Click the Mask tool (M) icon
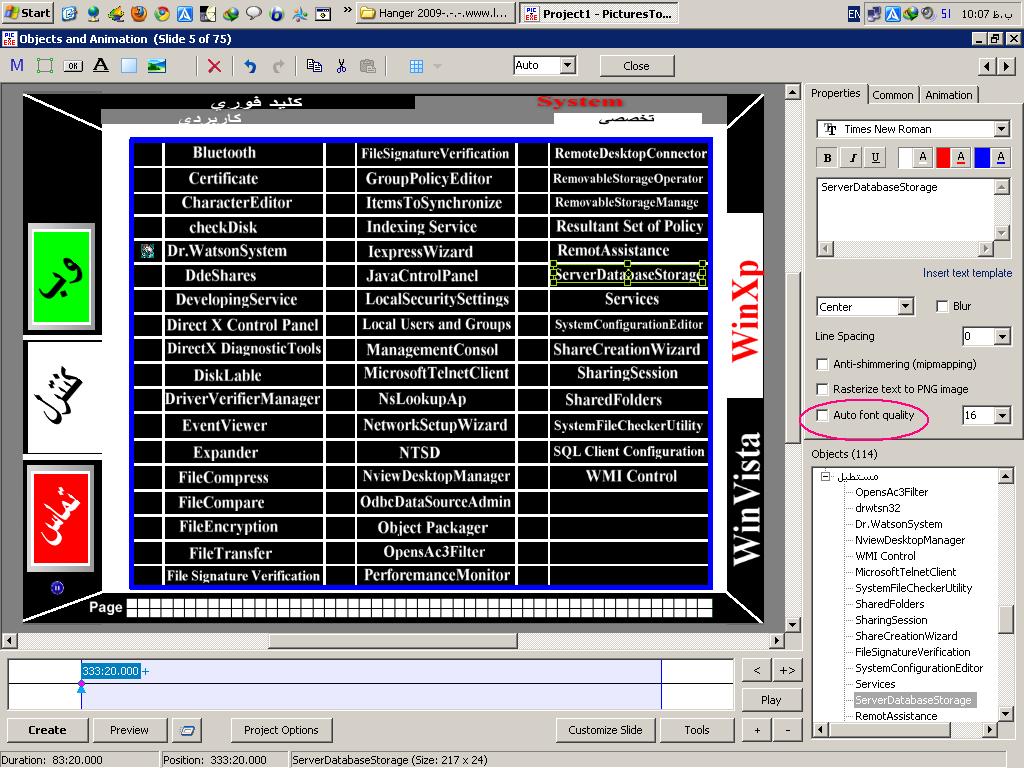1024x768 pixels. click(x=17, y=66)
